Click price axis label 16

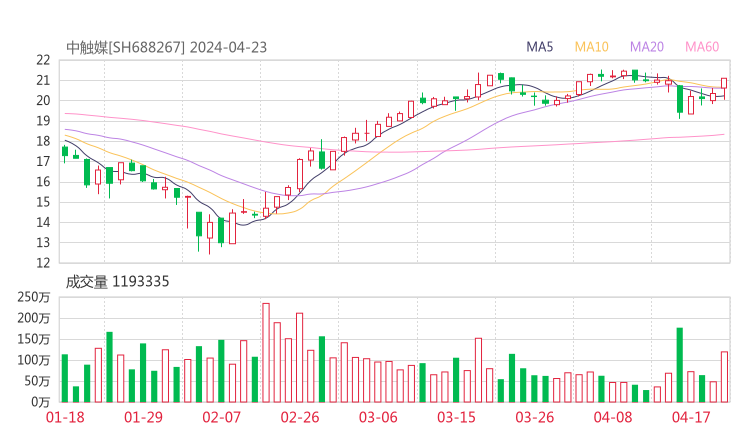(x=43, y=182)
